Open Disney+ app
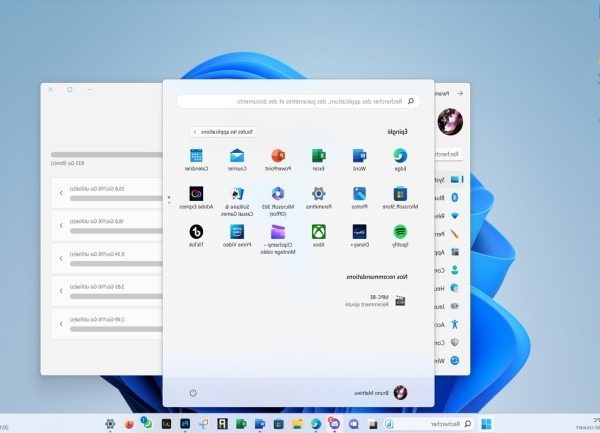The height and width of the screenshot is (433, 600). (x=359, y=236)
